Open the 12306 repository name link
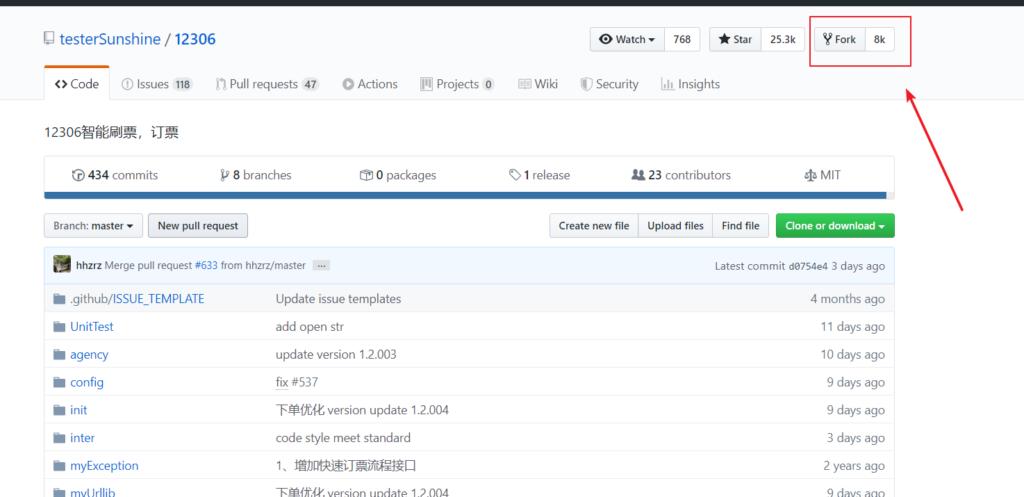This screenshot has height=497, width=1024. pyautogui.click(x=195, y=39)
